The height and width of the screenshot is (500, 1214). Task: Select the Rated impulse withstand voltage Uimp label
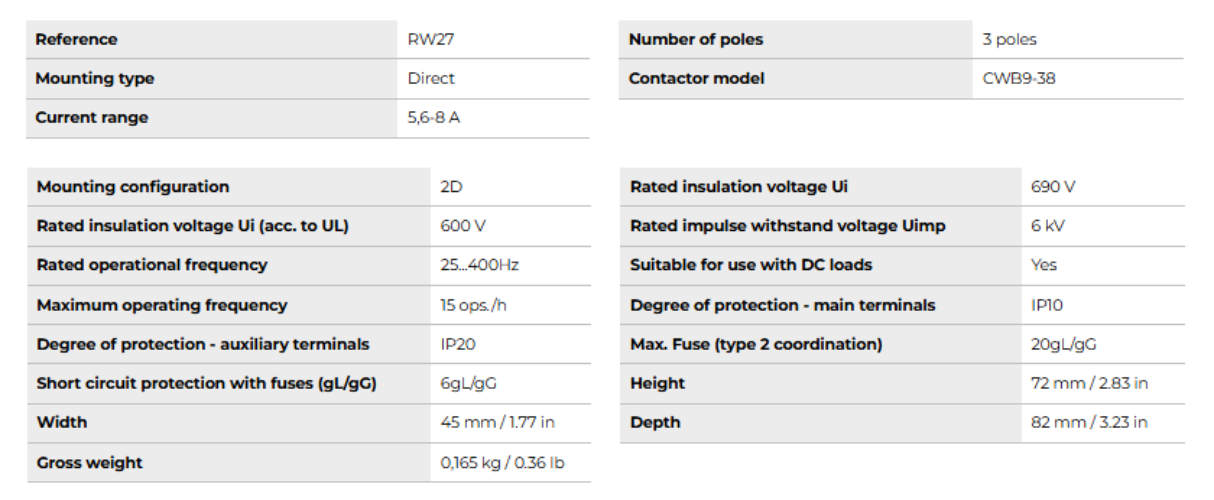pos(788,226)
